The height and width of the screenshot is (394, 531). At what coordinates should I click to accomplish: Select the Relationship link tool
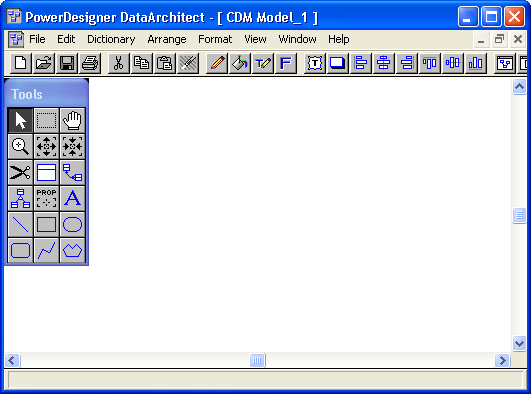click(72, 172)
